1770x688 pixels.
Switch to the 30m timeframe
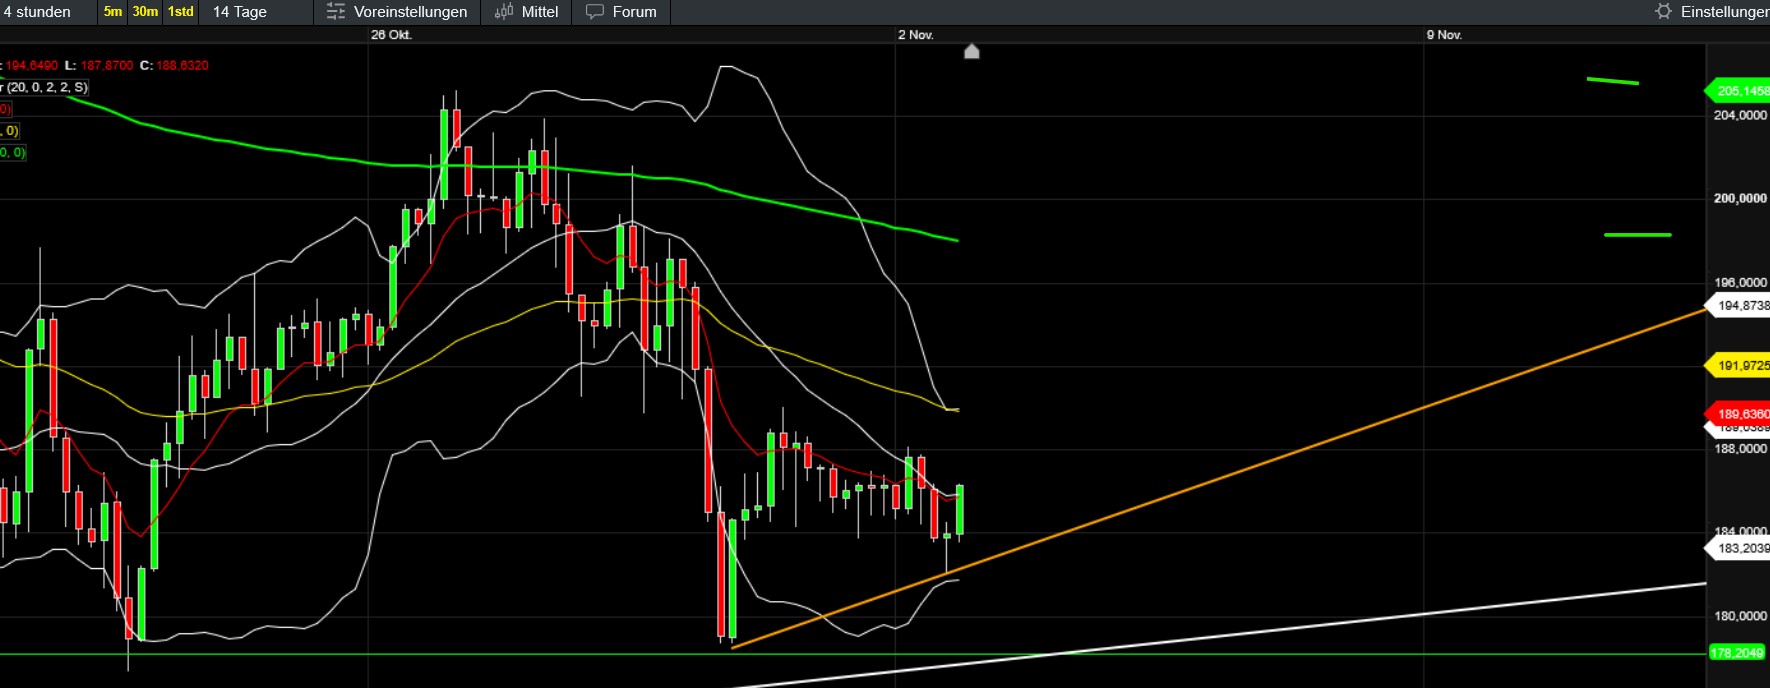click(145, 12)
